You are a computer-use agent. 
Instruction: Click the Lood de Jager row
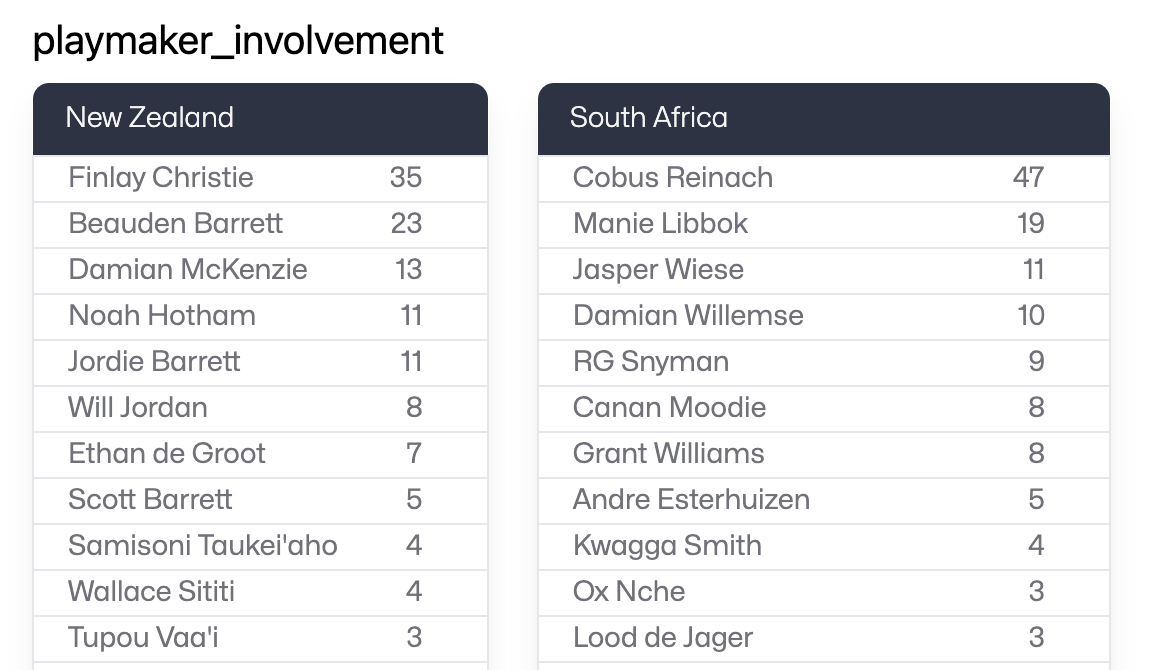coord(824,638)
